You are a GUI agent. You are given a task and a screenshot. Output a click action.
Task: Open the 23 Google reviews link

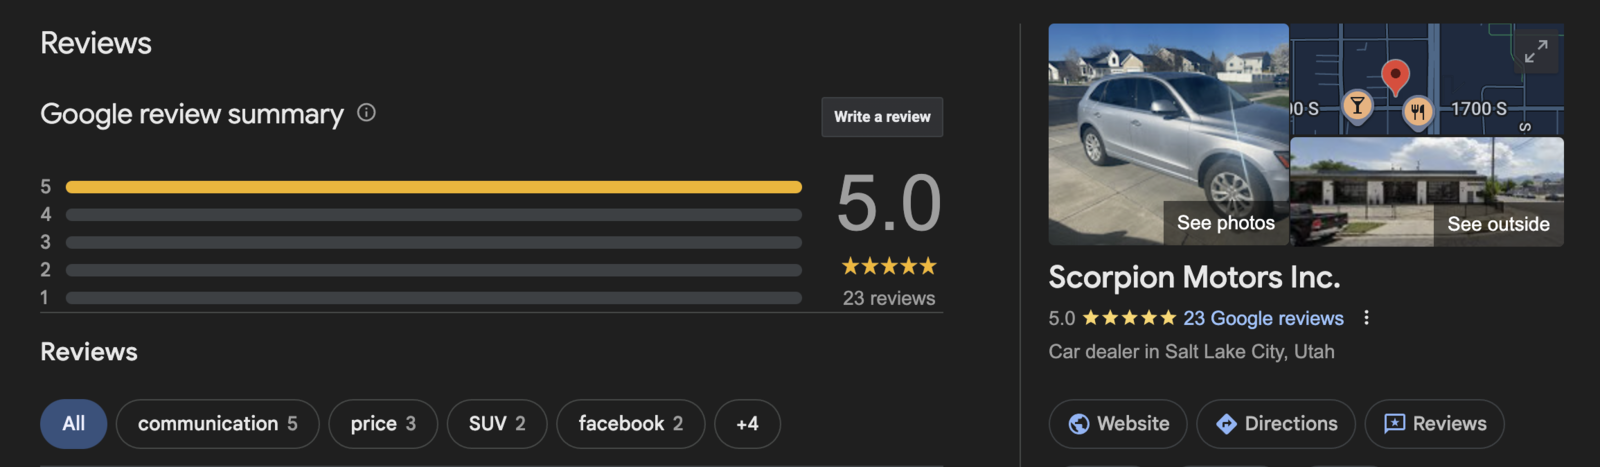point(1263,318)
